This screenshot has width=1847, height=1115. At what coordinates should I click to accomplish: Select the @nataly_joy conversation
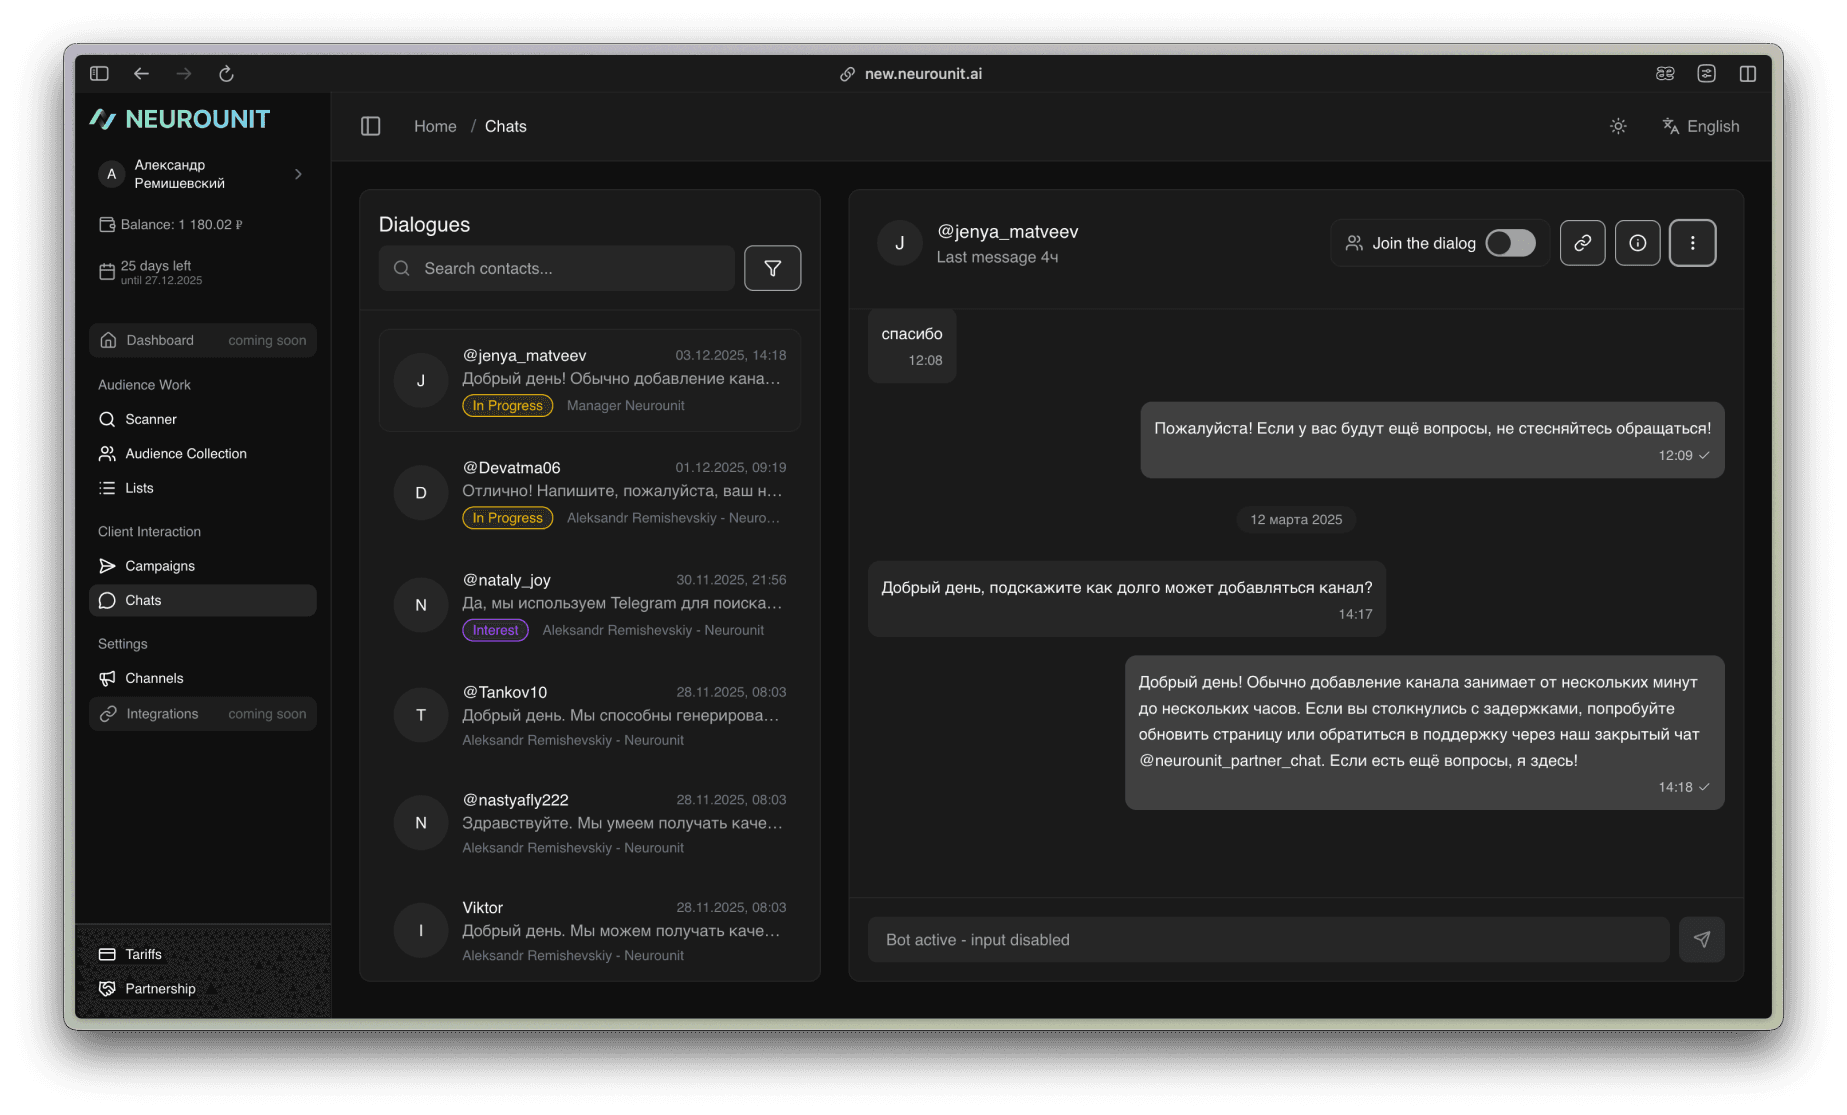[x=590, y=604]
